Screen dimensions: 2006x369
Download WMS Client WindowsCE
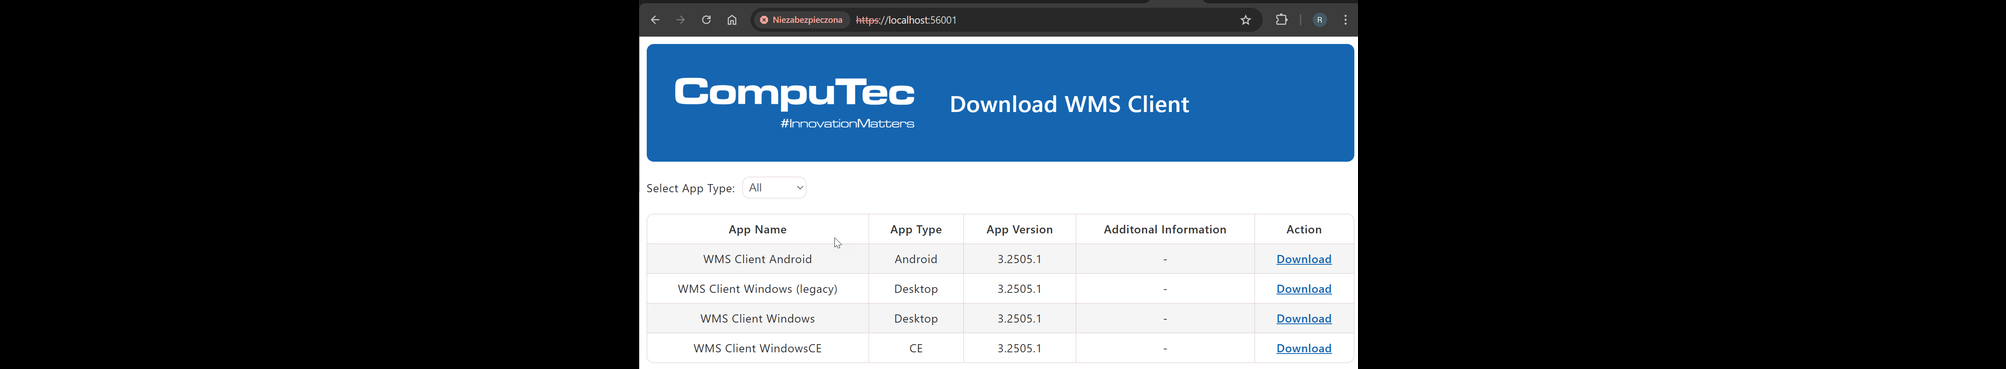[1304, 349]
